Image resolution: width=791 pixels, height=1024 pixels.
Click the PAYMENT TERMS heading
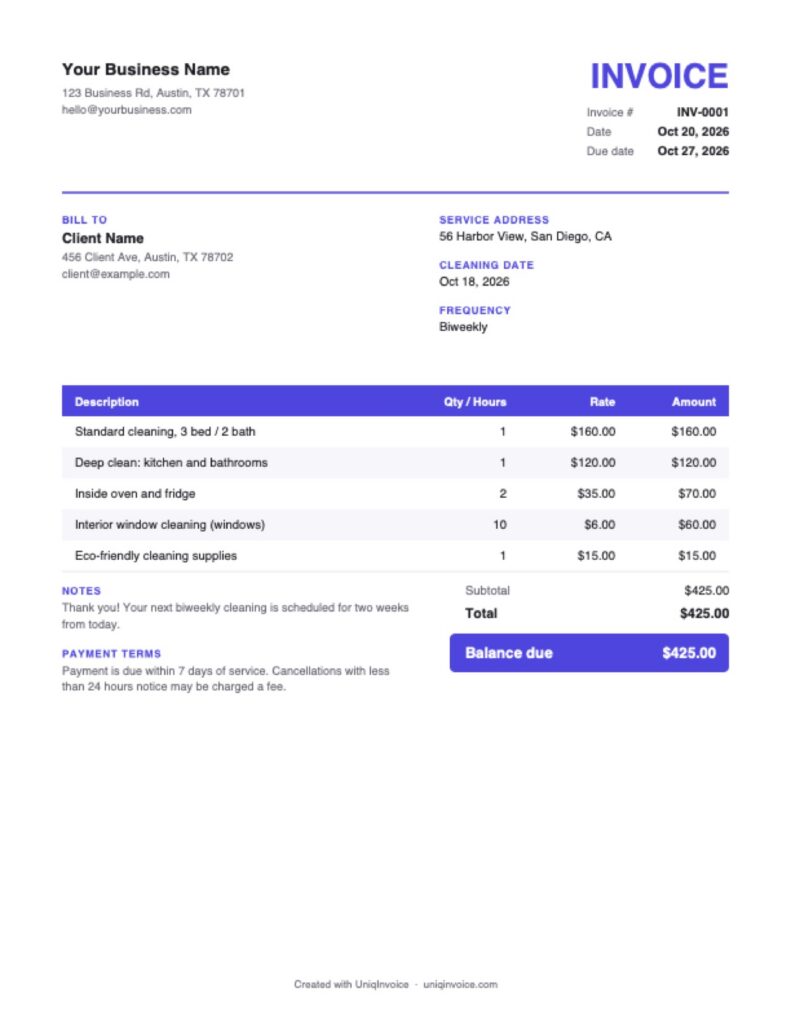click(111, 654)
